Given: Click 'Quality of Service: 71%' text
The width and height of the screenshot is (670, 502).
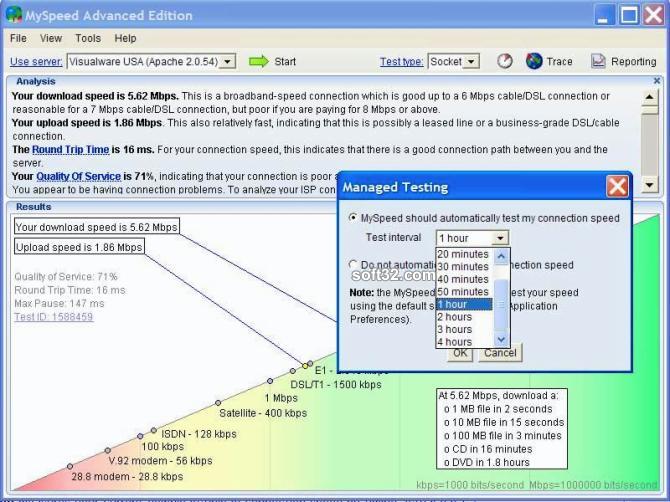Looking at the screenshot, I should 66,276.
